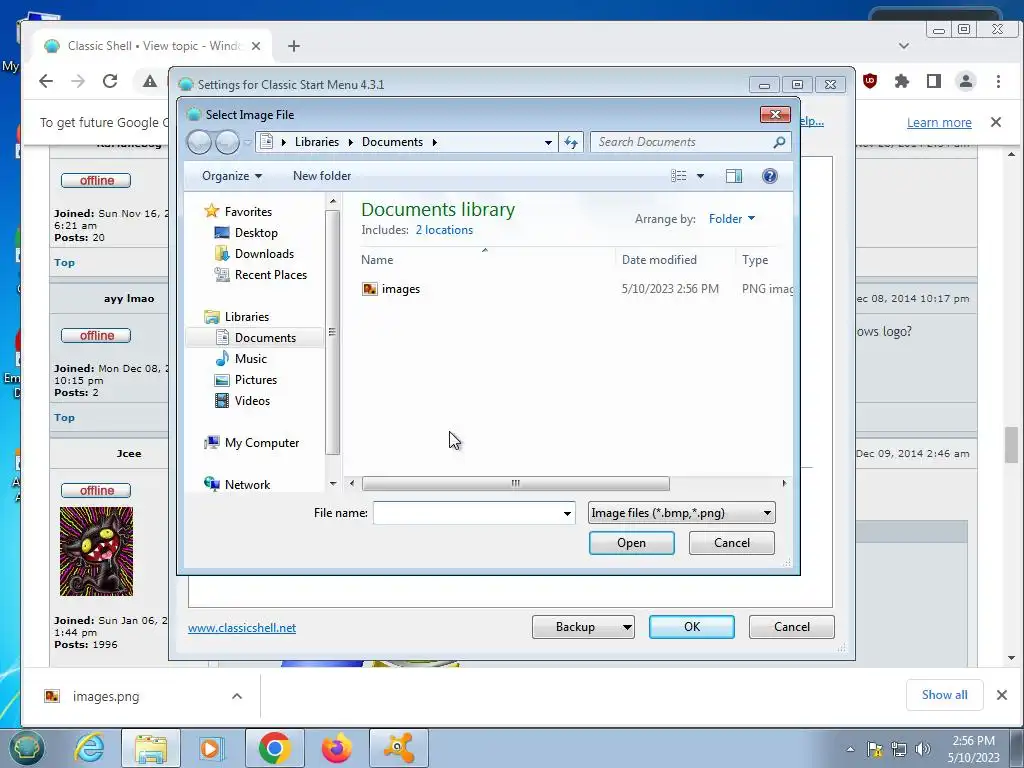Cancel the Select Image File dialog
This screenshot has width=1024, height=768.
coord(731,543)
